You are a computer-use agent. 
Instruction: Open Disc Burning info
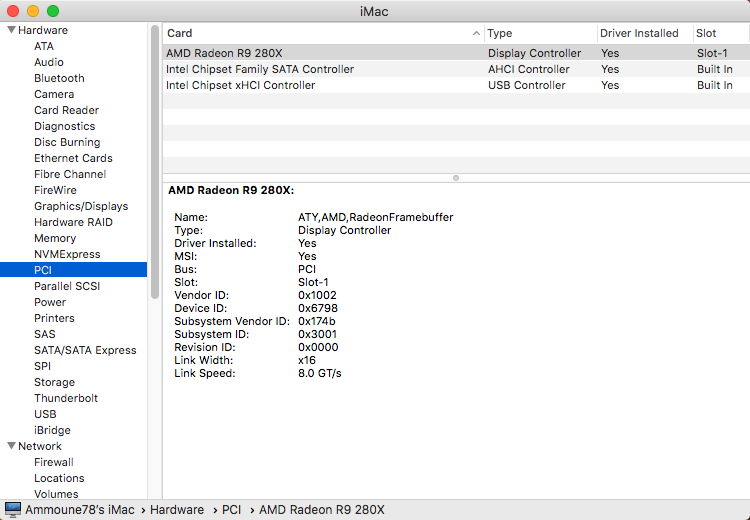coord(67,142)
